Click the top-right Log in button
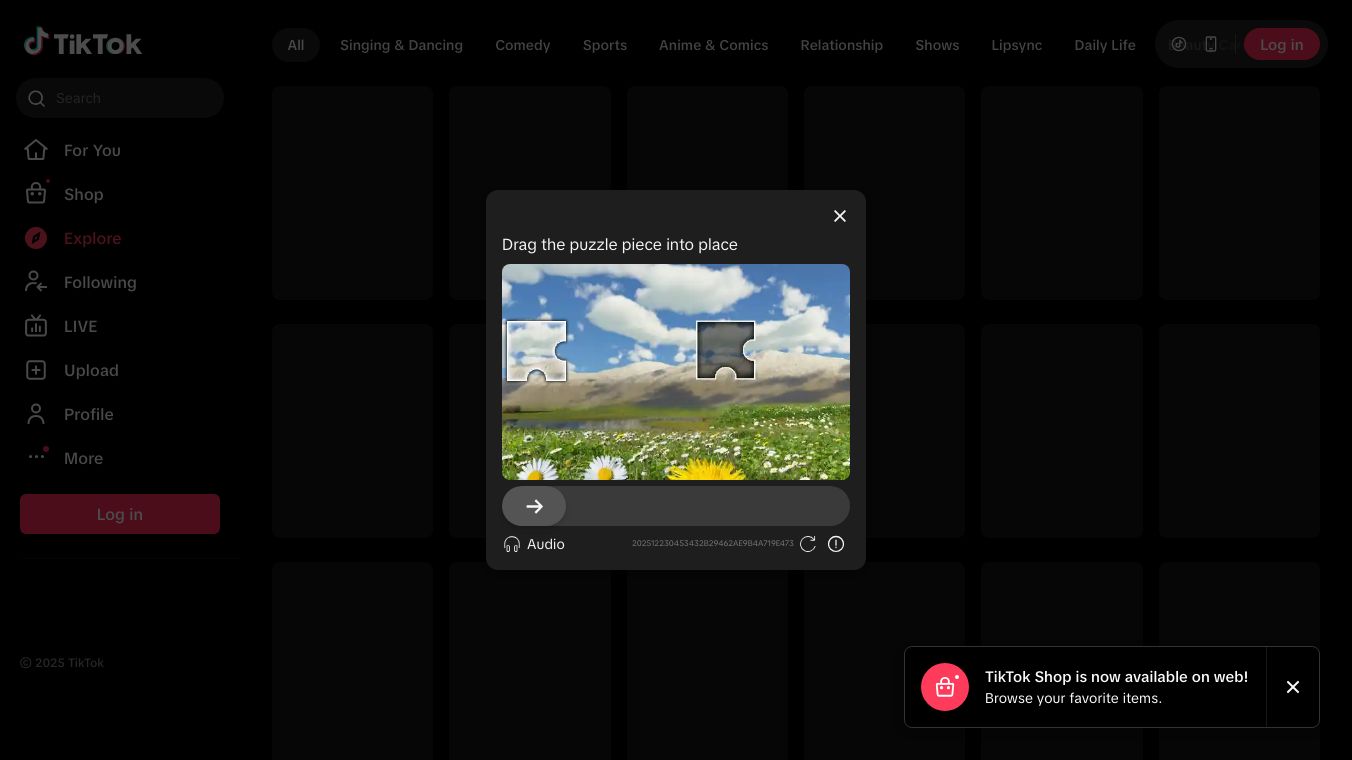This screenshot has width=1352, height=760. 1281,45
